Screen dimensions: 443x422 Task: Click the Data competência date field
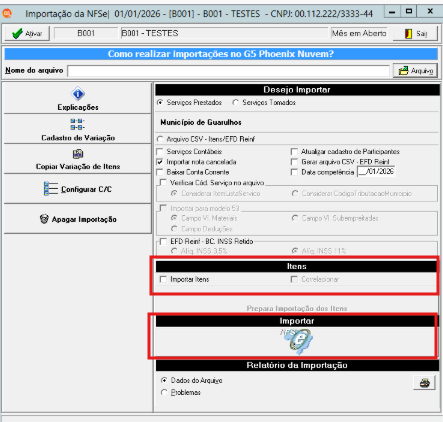pos(376,172)
